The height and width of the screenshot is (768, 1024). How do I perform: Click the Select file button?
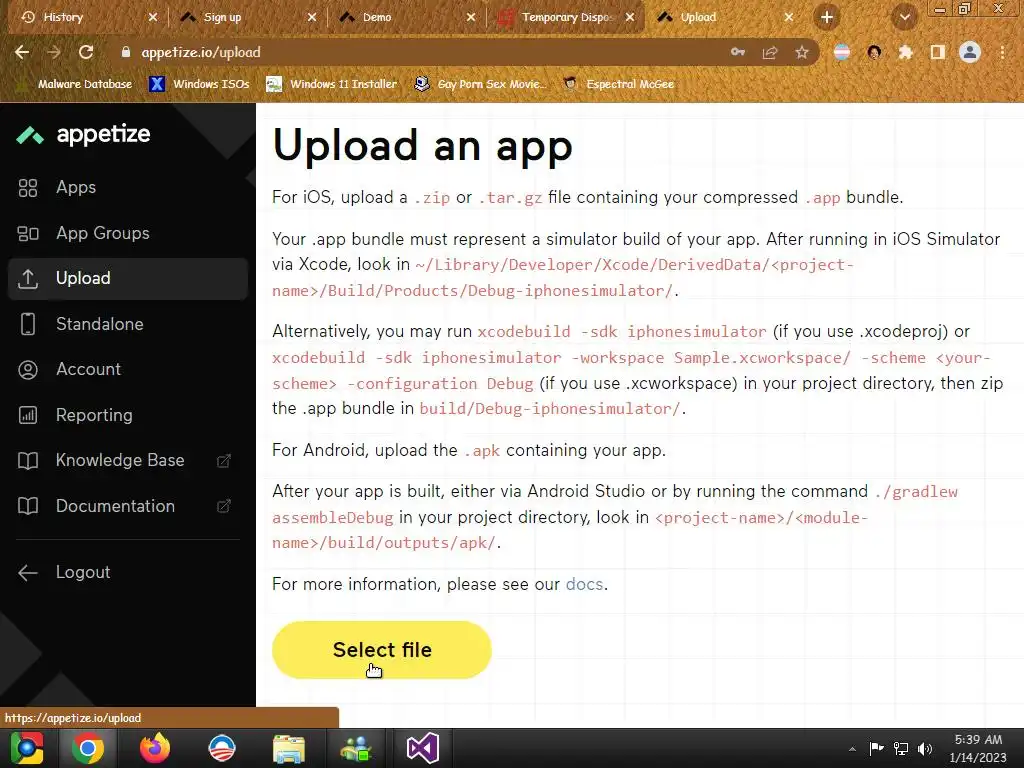pos(381,650)
